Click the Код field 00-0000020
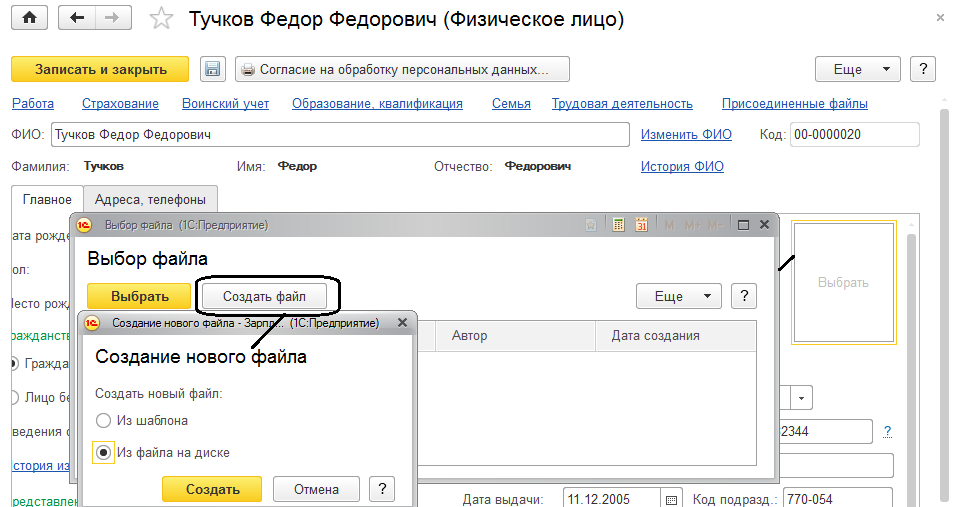 click(855, 134)
